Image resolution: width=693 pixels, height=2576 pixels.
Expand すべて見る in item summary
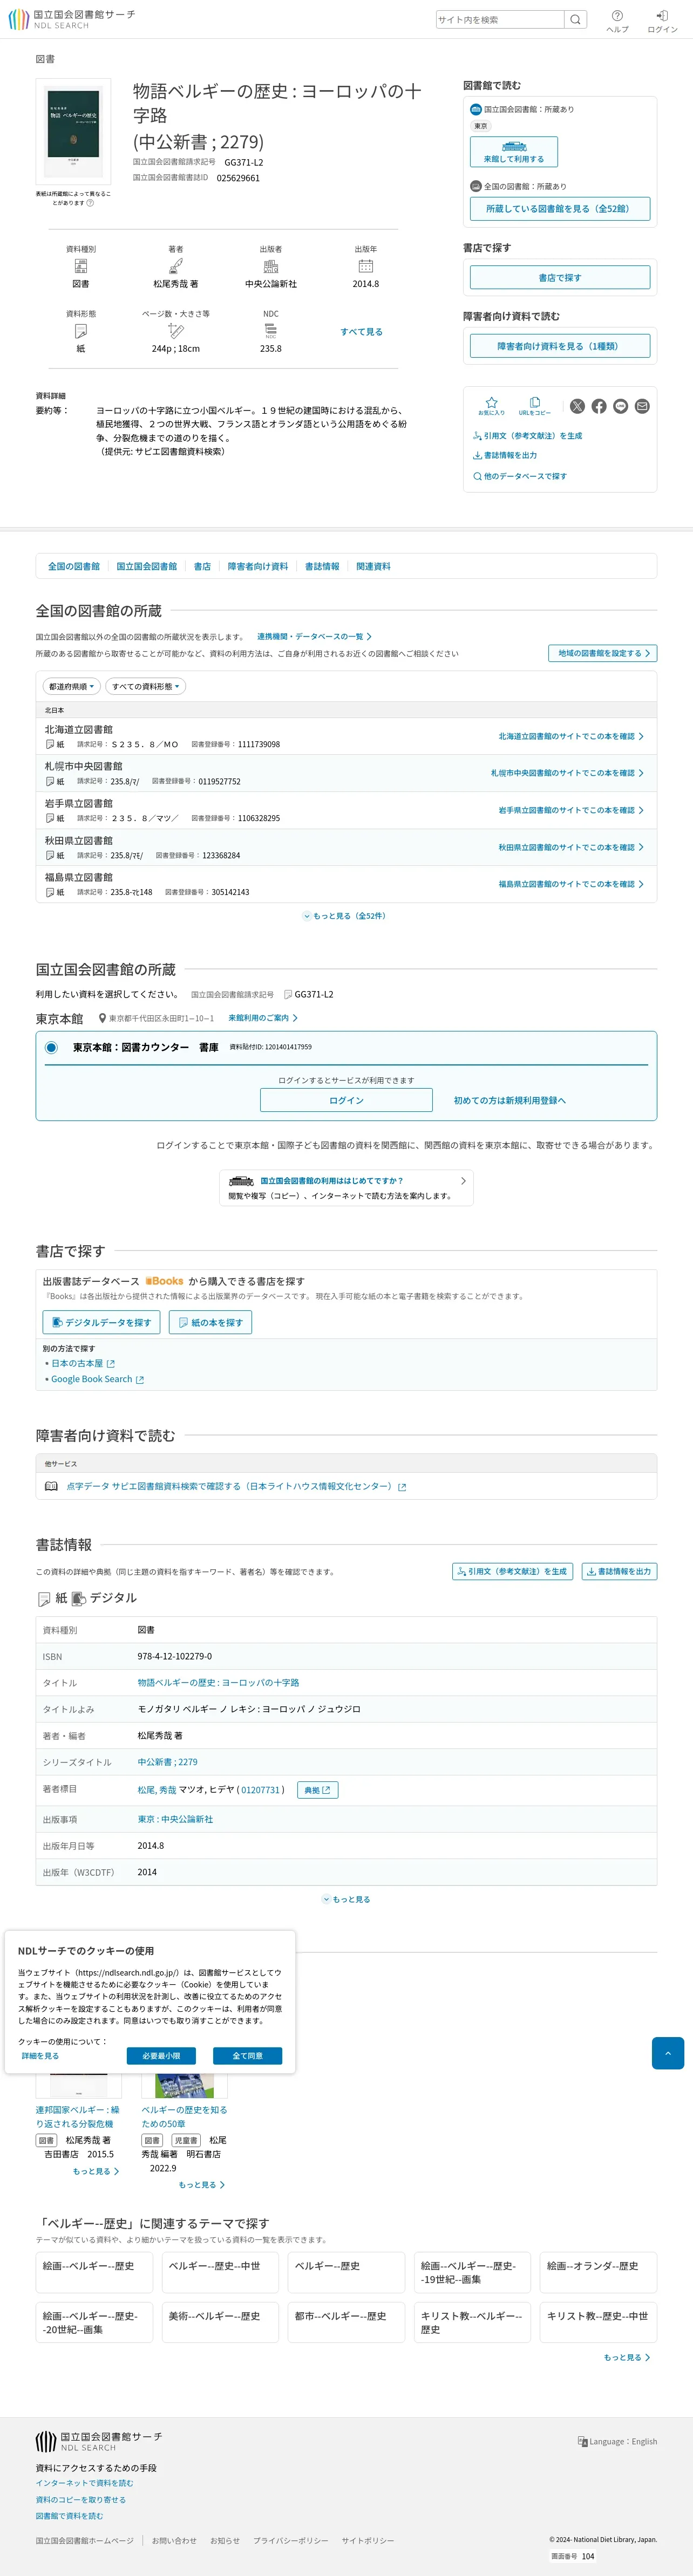pos(361,332)
